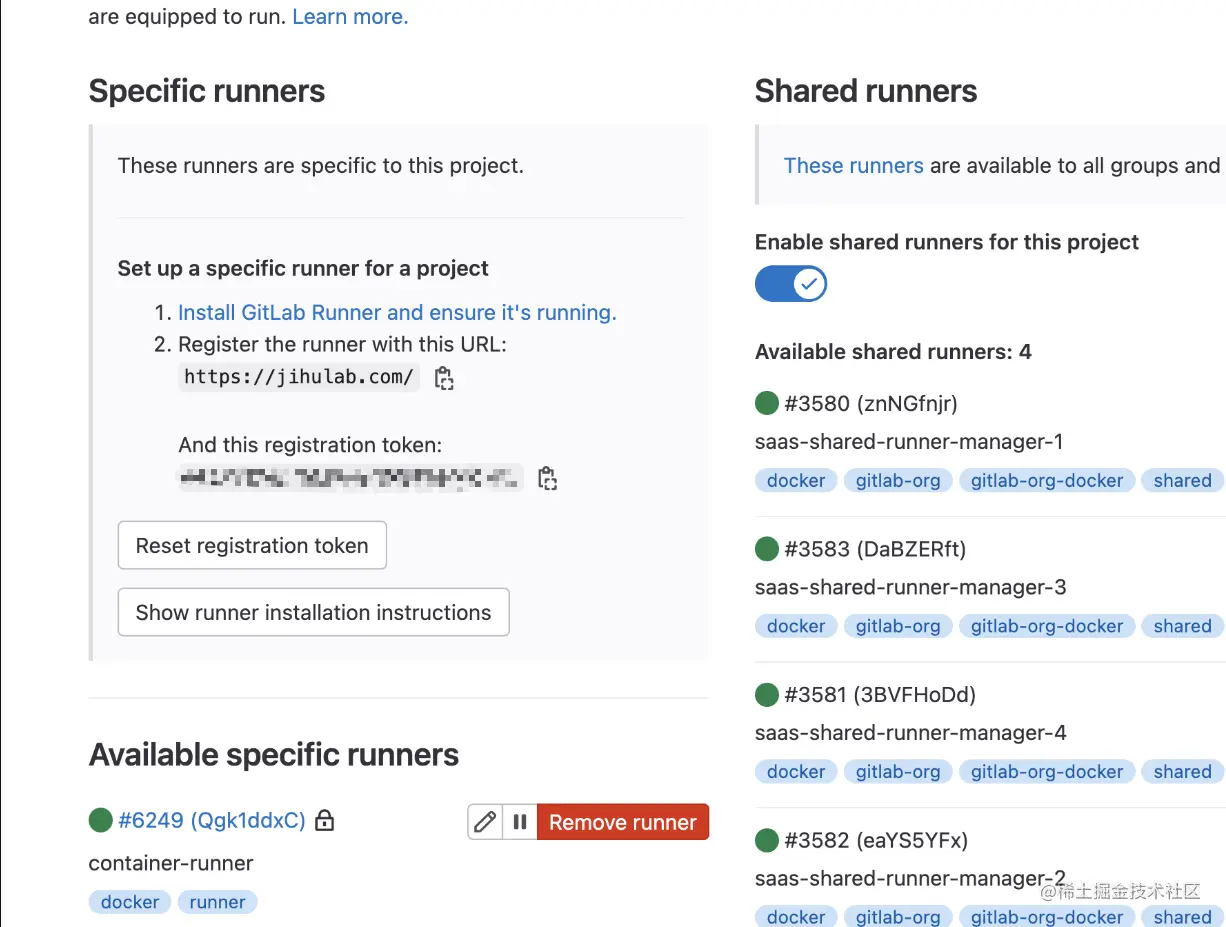This screenshot has width=1226, height=927.
Task: Show runner installation instructions
Action: pyautogui.click(x=313, y=612)
